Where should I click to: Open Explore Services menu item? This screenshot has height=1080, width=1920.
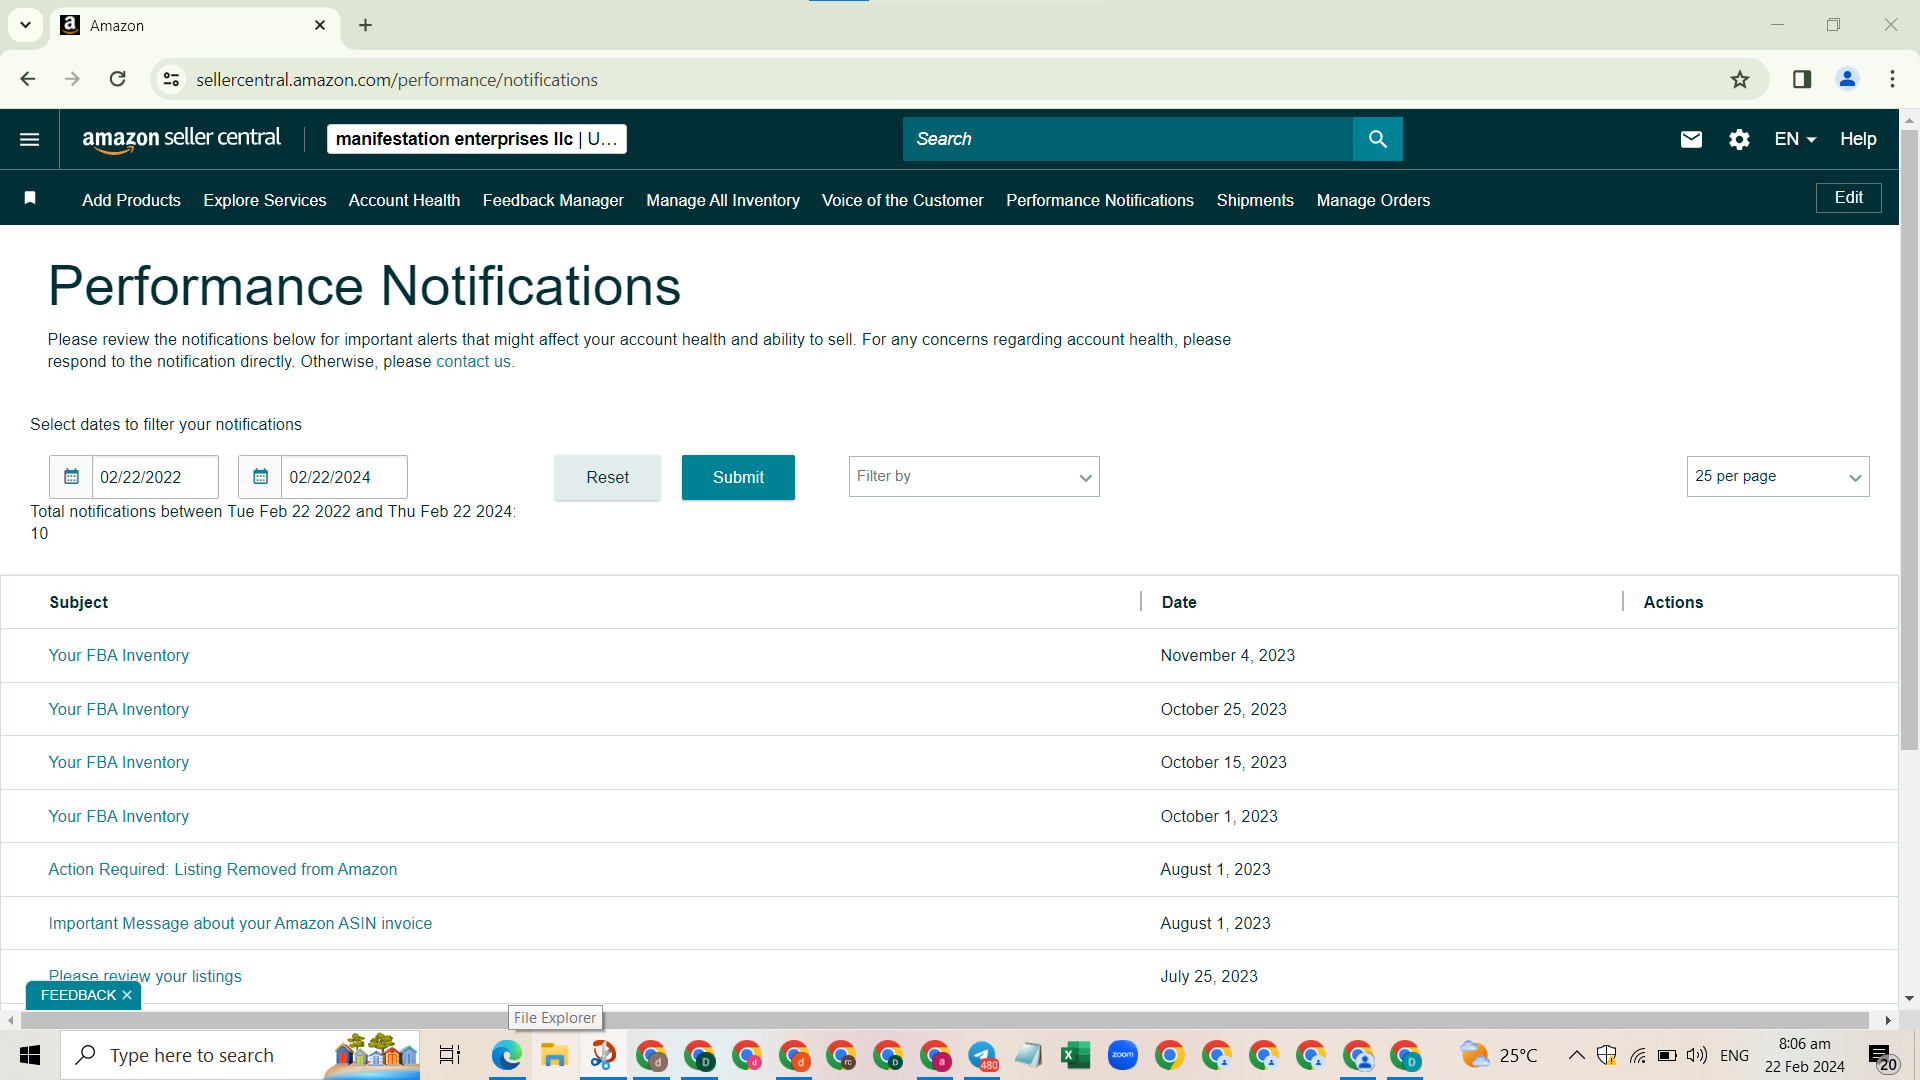265,200
